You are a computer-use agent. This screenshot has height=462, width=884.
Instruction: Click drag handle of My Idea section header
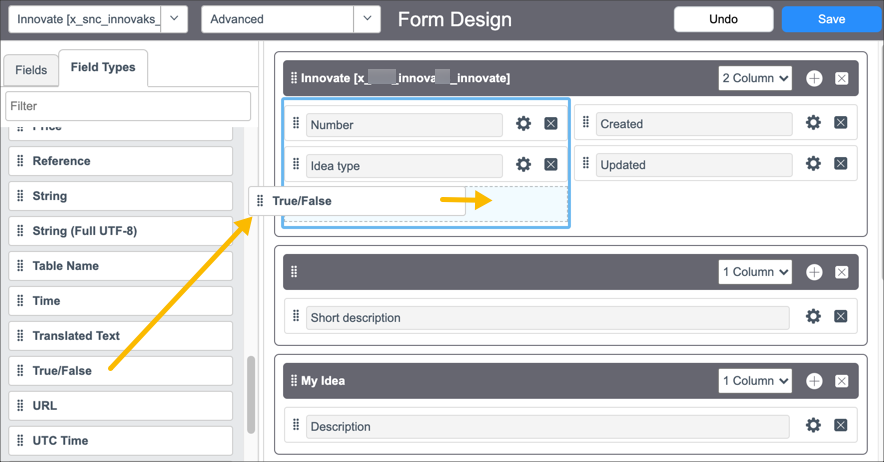294,381
